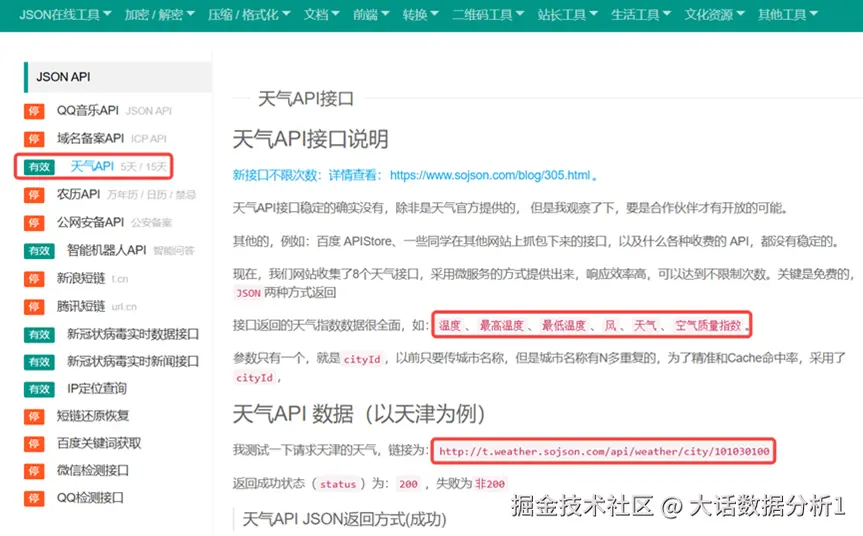Open 新冠状病毒实时数据接口 entry
This screenshot has width=863, height=536.
pos(133,334)
